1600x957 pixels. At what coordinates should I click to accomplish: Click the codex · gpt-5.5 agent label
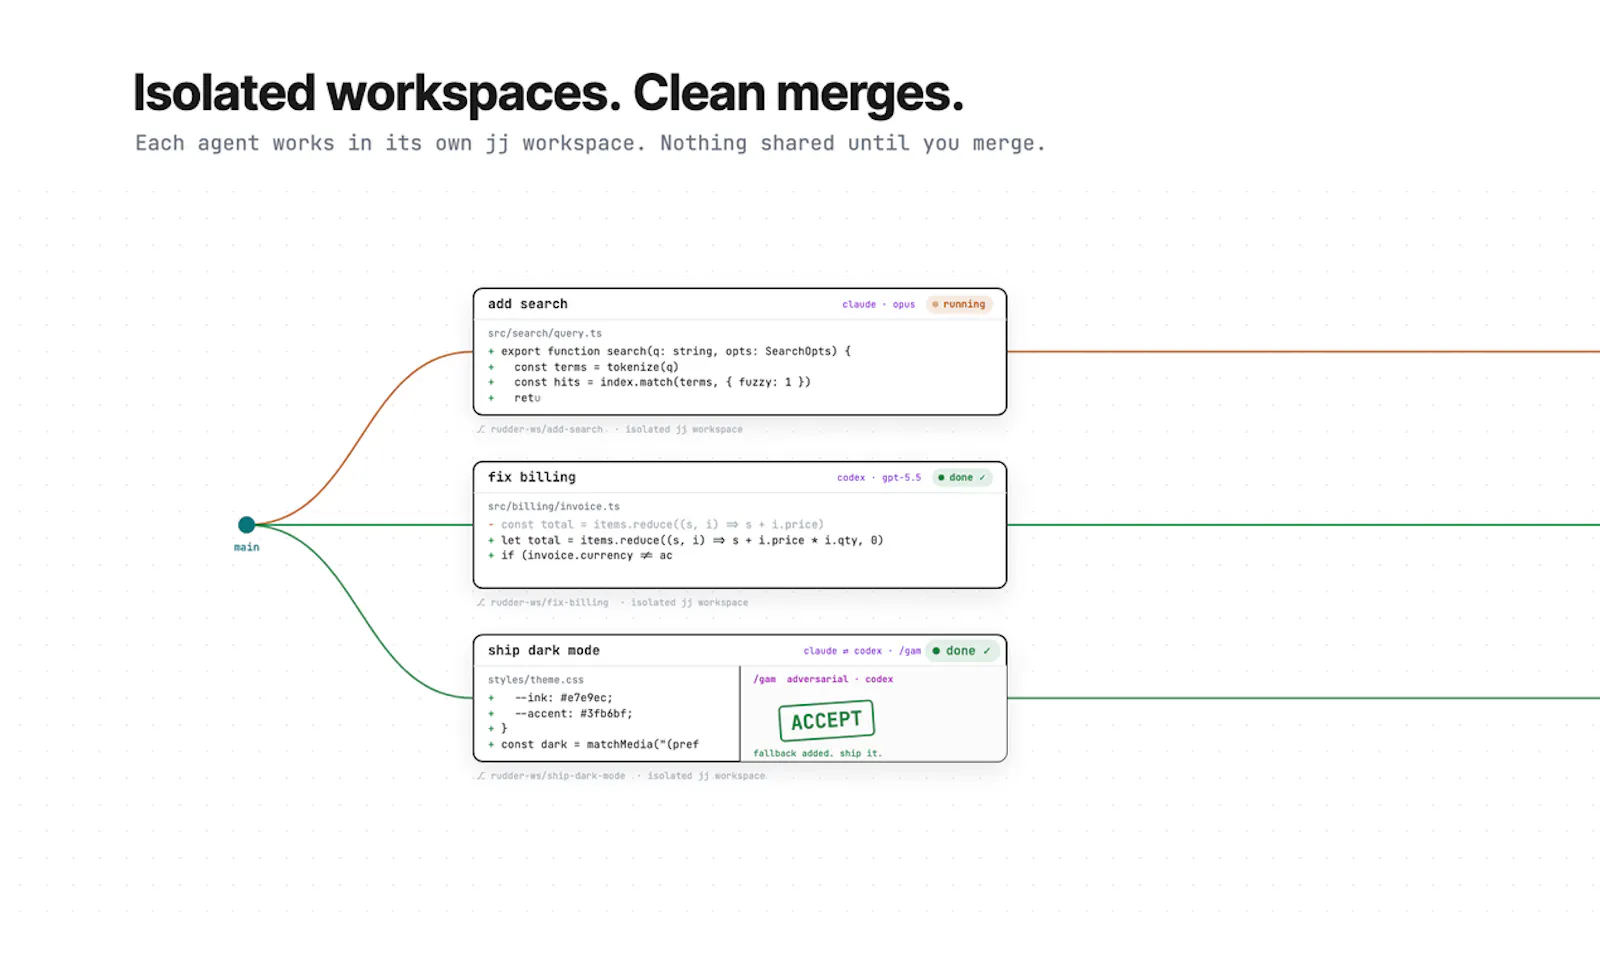[x=879, y=477]
